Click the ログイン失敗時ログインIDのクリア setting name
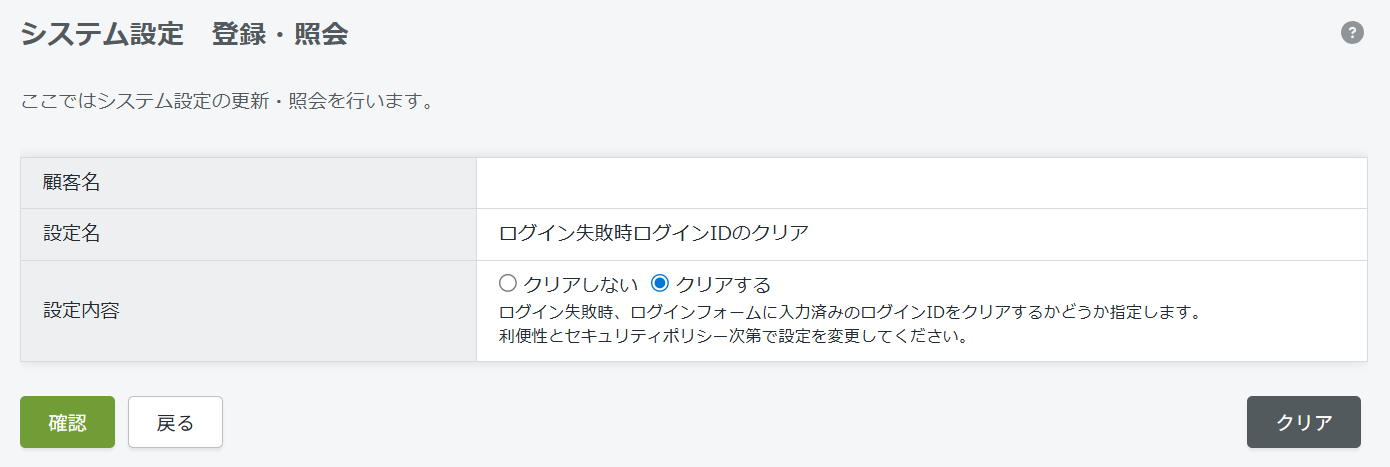The width and height of the screenshot is (1390, 467). coord(653,234)
